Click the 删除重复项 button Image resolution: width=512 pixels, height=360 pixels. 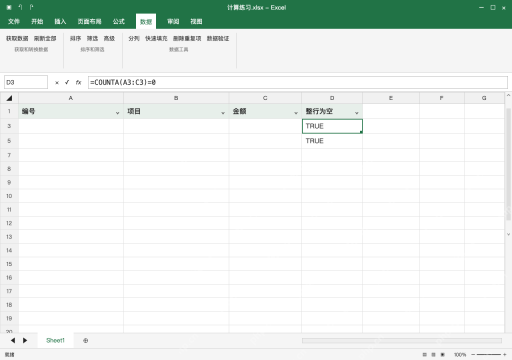(187, 38)
